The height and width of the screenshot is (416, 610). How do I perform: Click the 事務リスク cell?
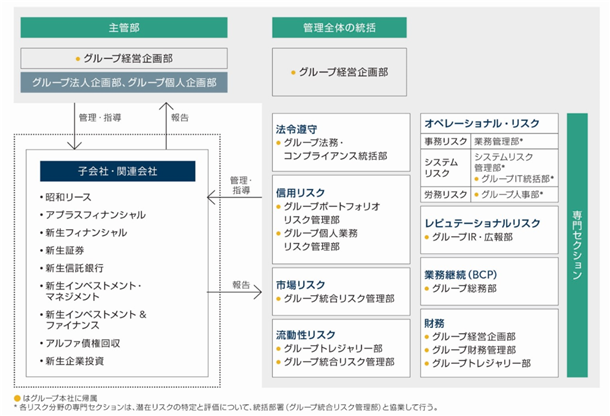tap(445, 141)
